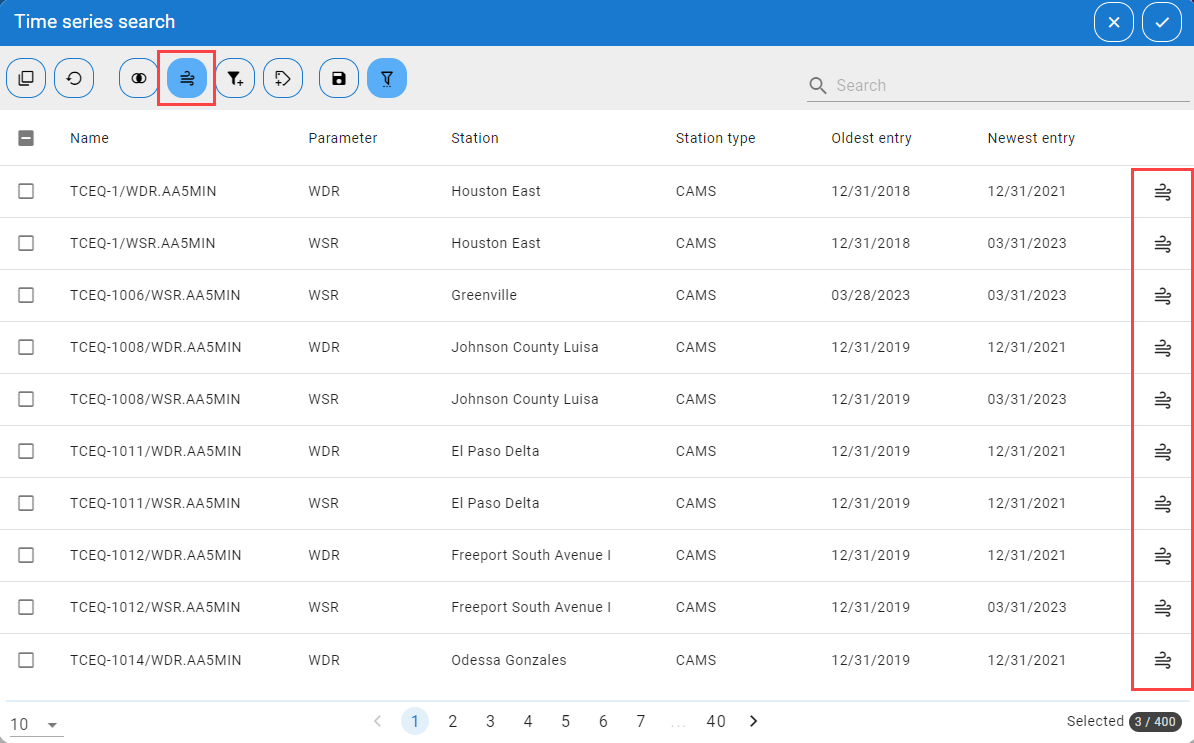
Task: Click the add tag icon in toolbar
Action: click(x=283, y=78)
